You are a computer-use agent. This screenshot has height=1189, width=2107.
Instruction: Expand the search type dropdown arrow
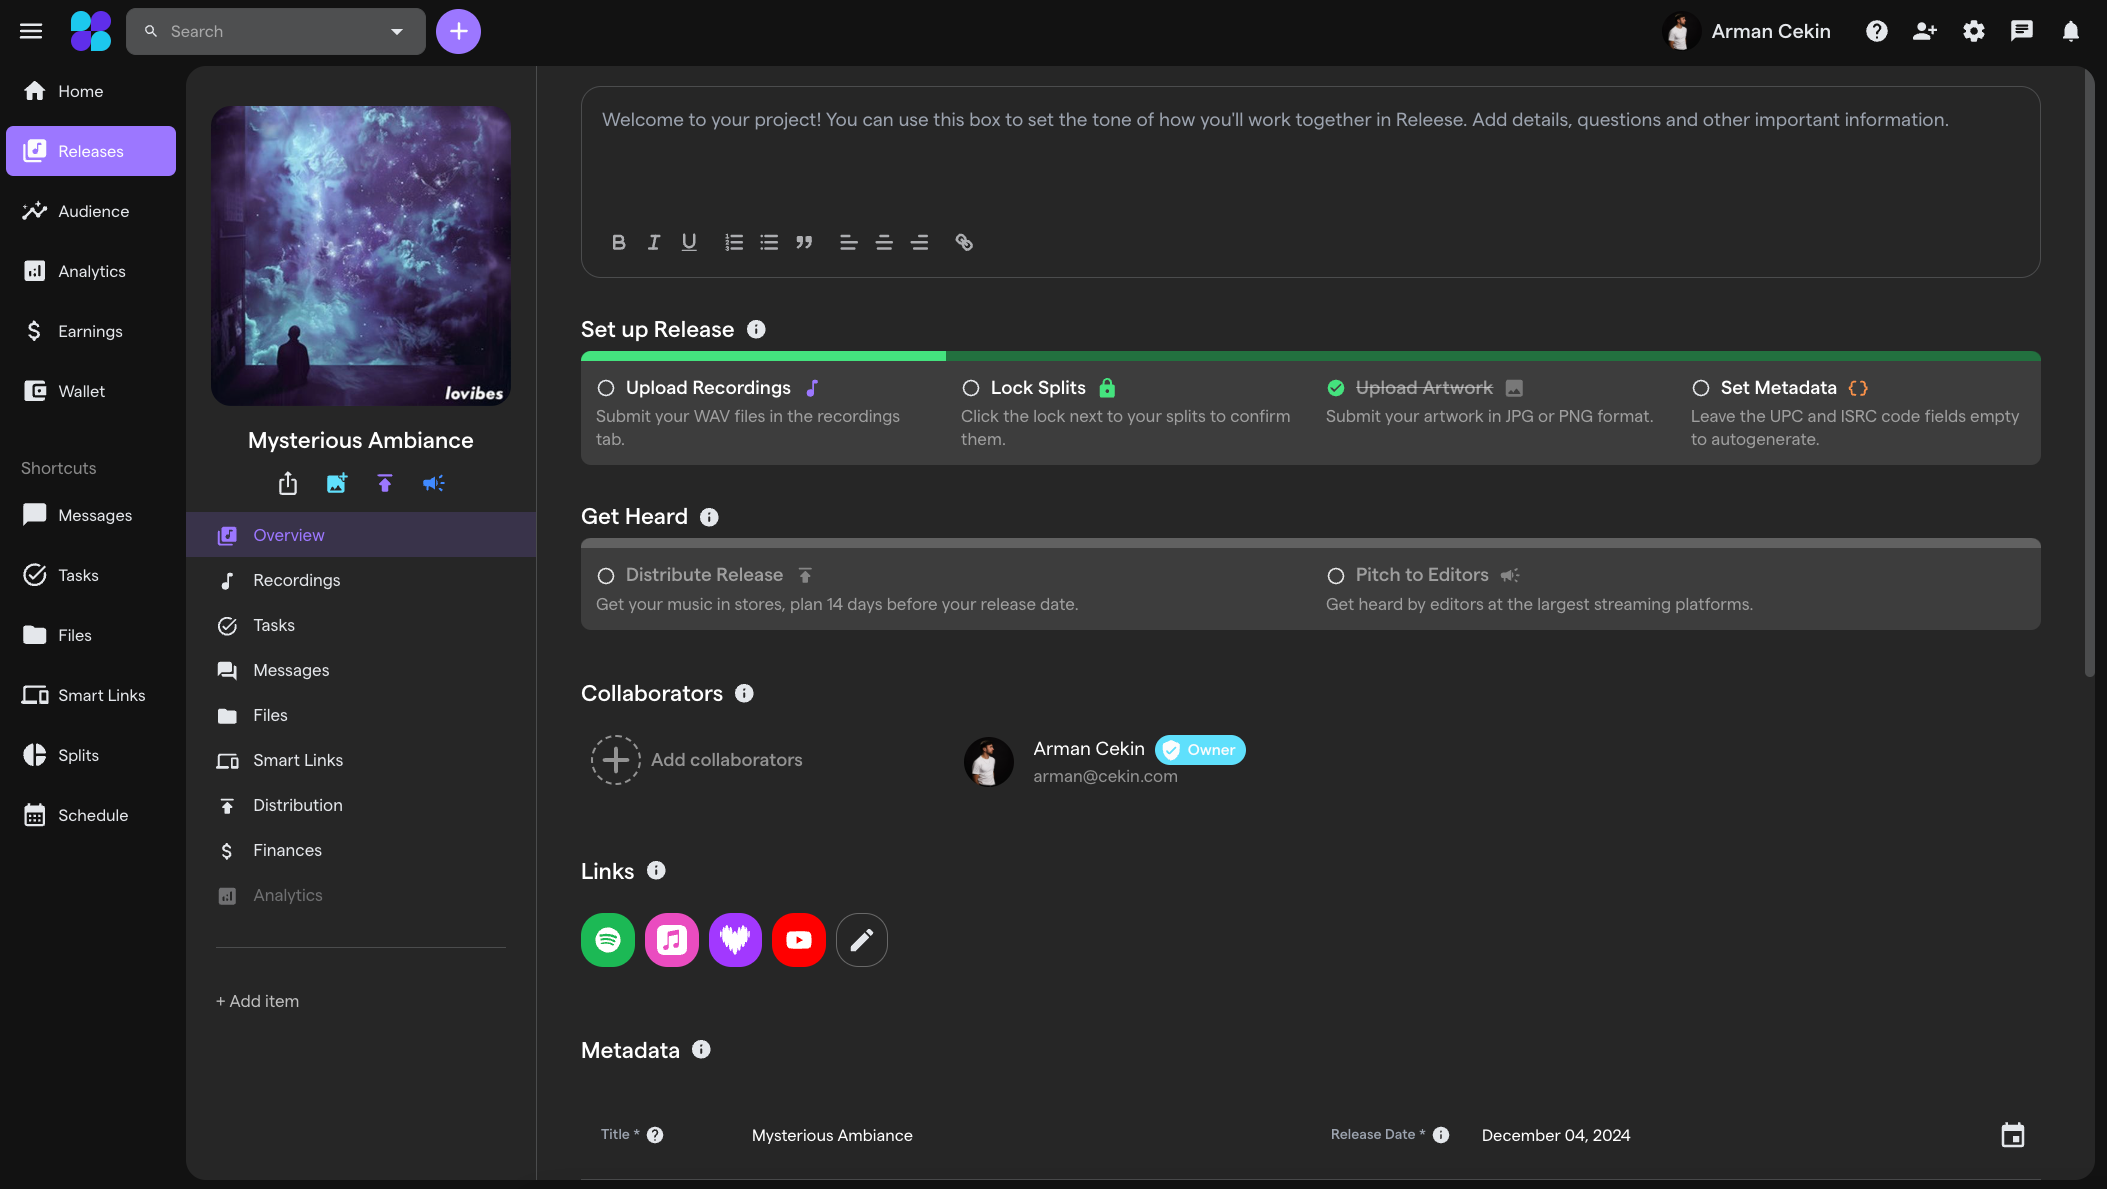pyautogui.click(x=397, y=31)
